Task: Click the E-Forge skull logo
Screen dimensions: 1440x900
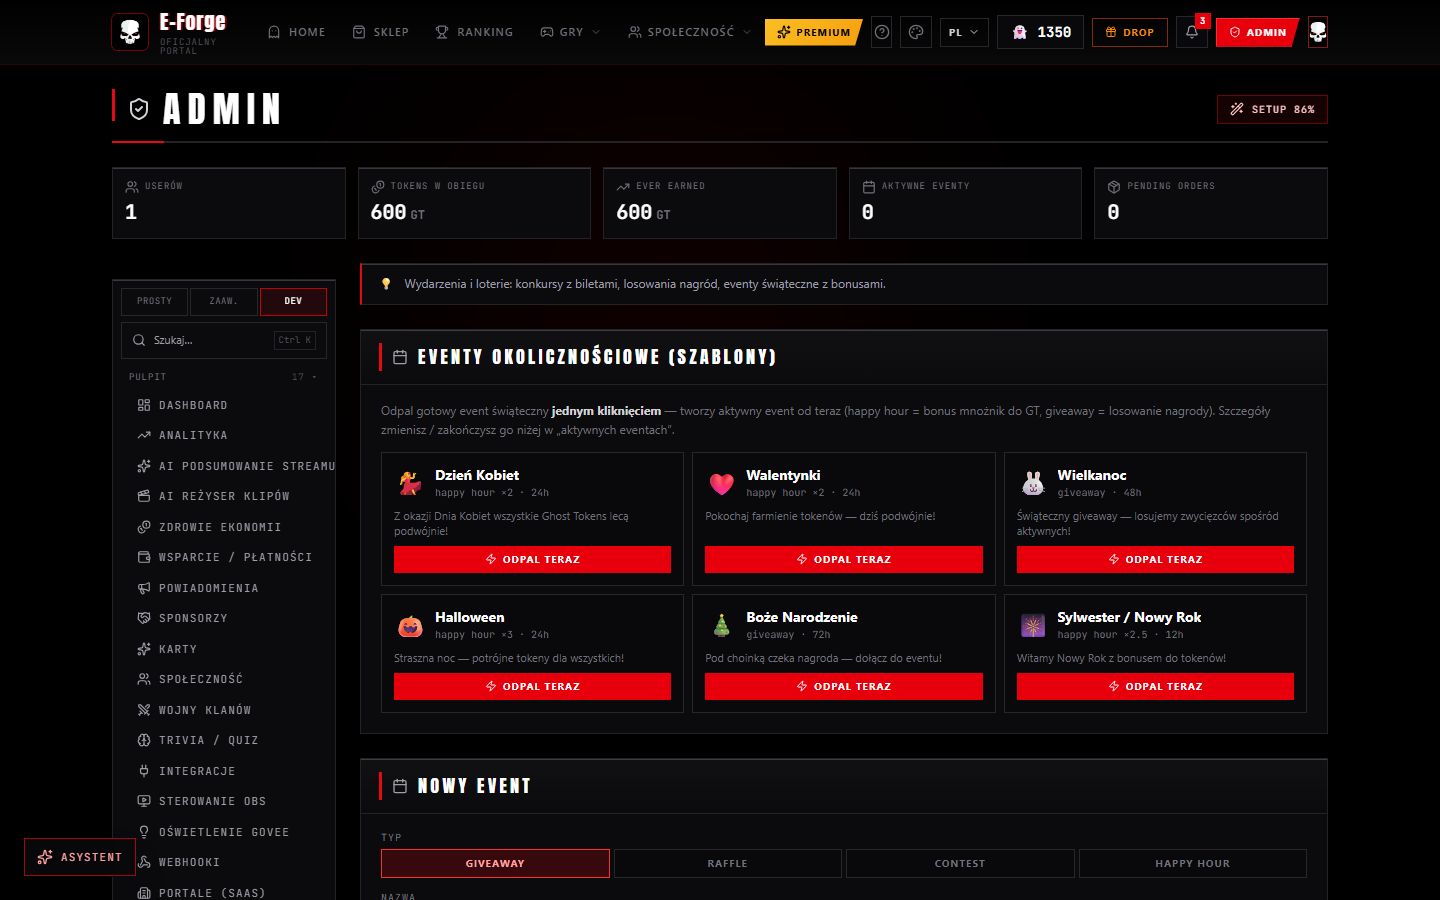Action: tap(129, 32)
